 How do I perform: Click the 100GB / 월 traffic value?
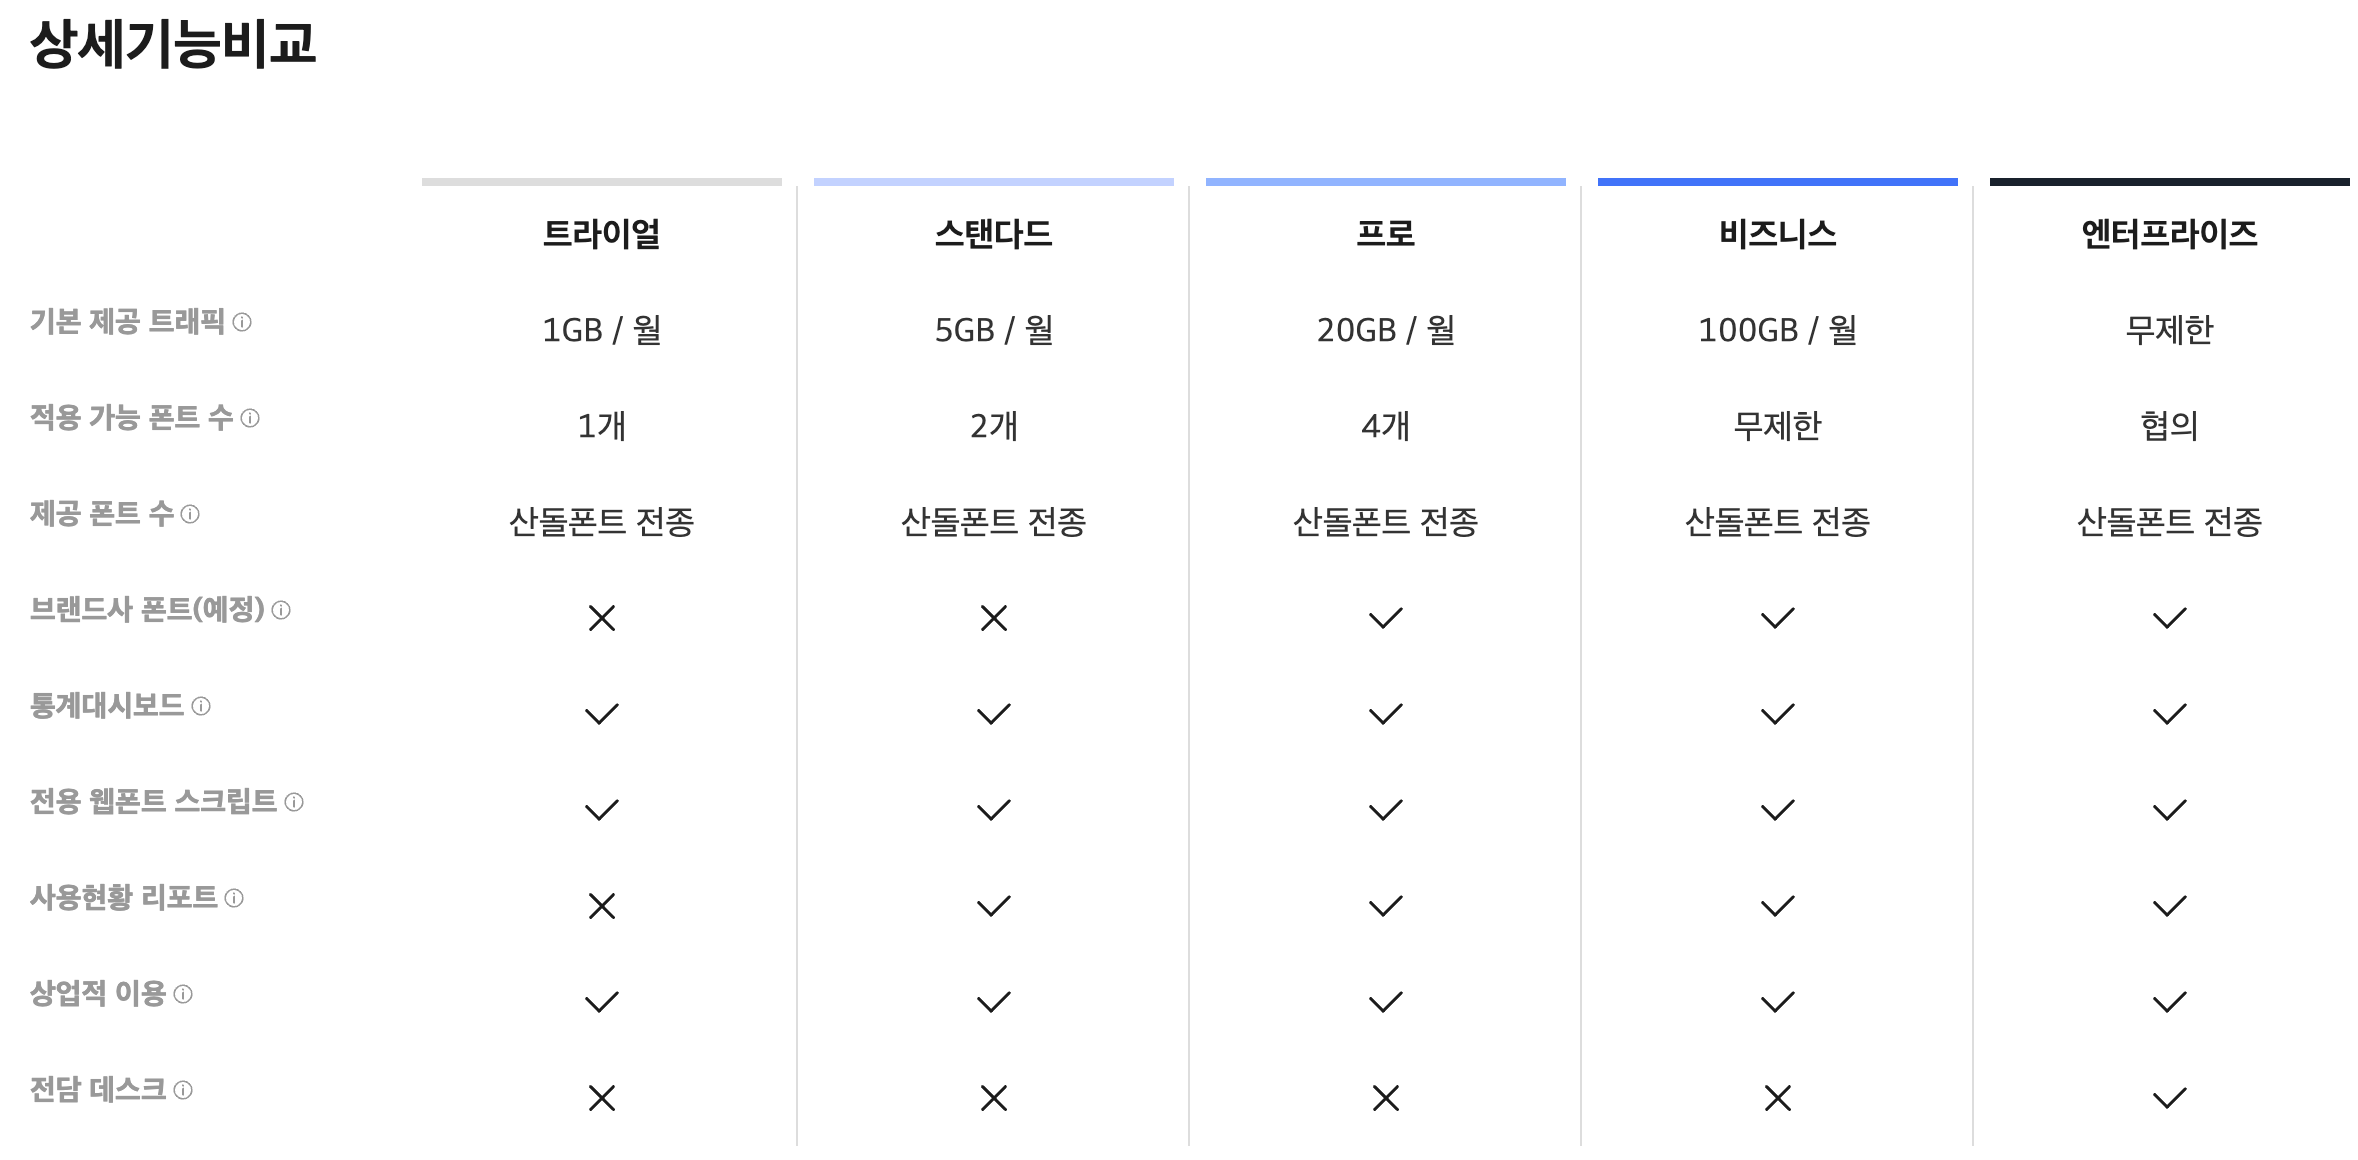tap(1777, 330)
